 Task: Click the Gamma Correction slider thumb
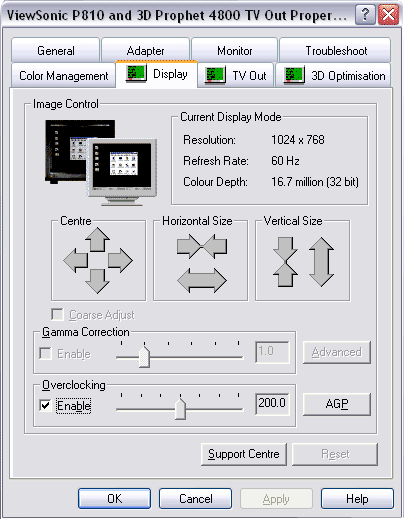(x=144, y=357)
